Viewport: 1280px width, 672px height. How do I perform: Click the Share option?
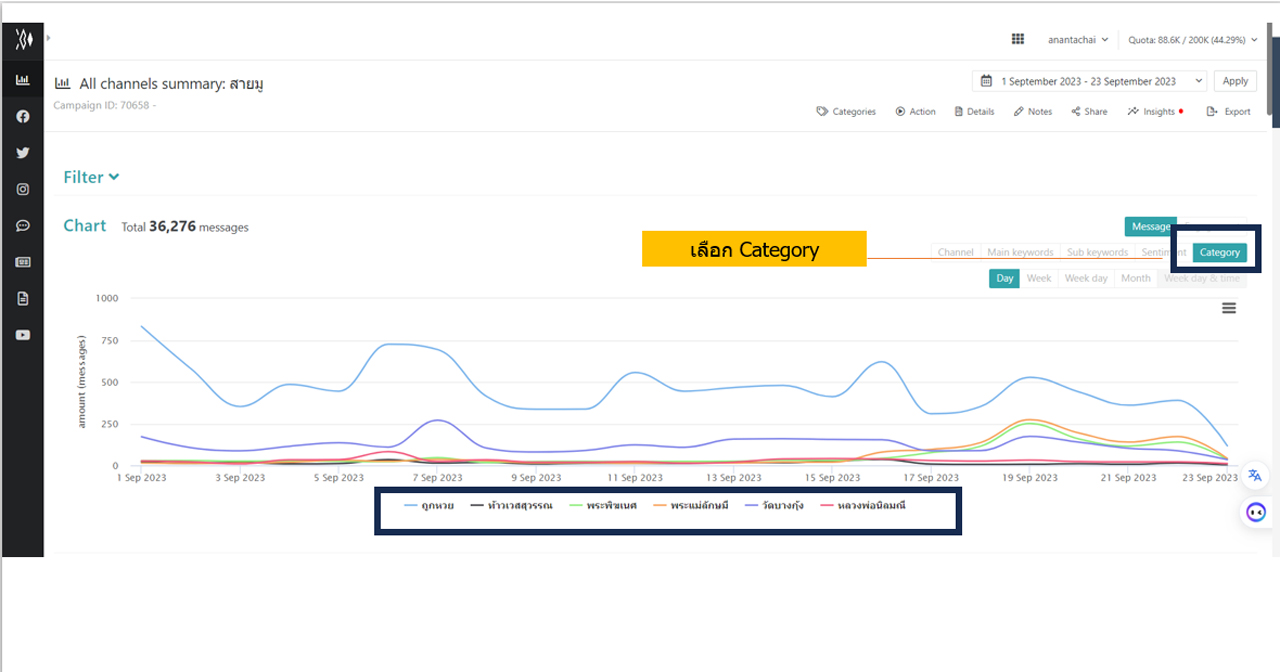[1089, 112]
